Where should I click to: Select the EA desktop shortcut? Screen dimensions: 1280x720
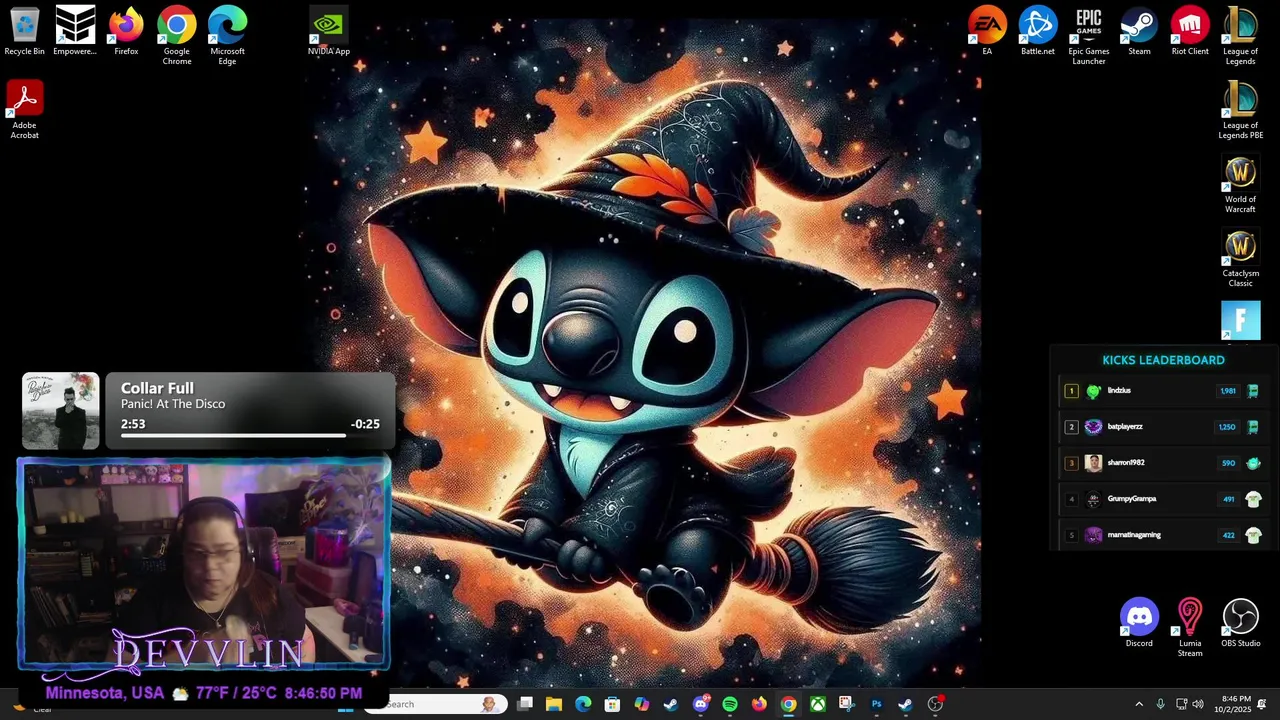(x=987, y=31)
